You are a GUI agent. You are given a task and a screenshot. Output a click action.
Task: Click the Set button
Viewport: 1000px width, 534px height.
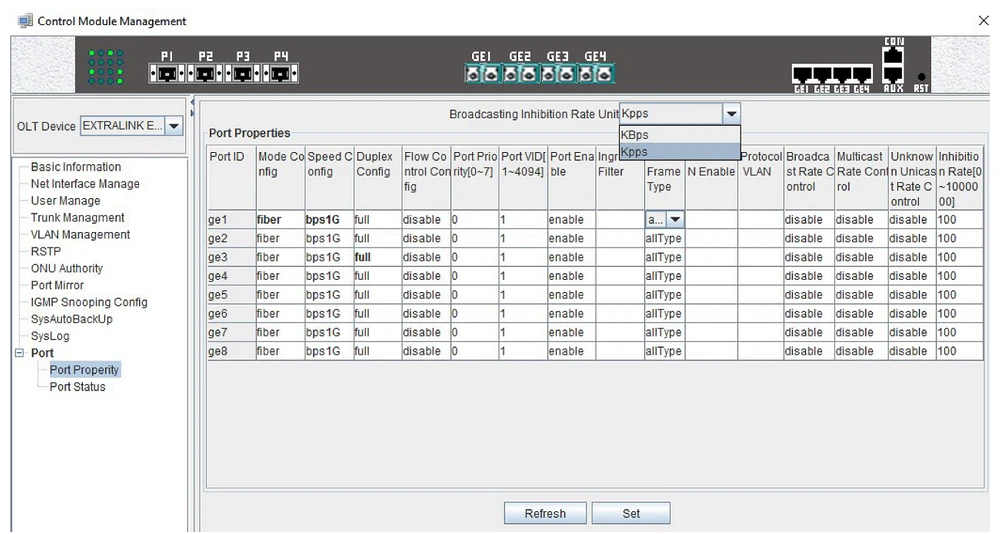(630, 514)
